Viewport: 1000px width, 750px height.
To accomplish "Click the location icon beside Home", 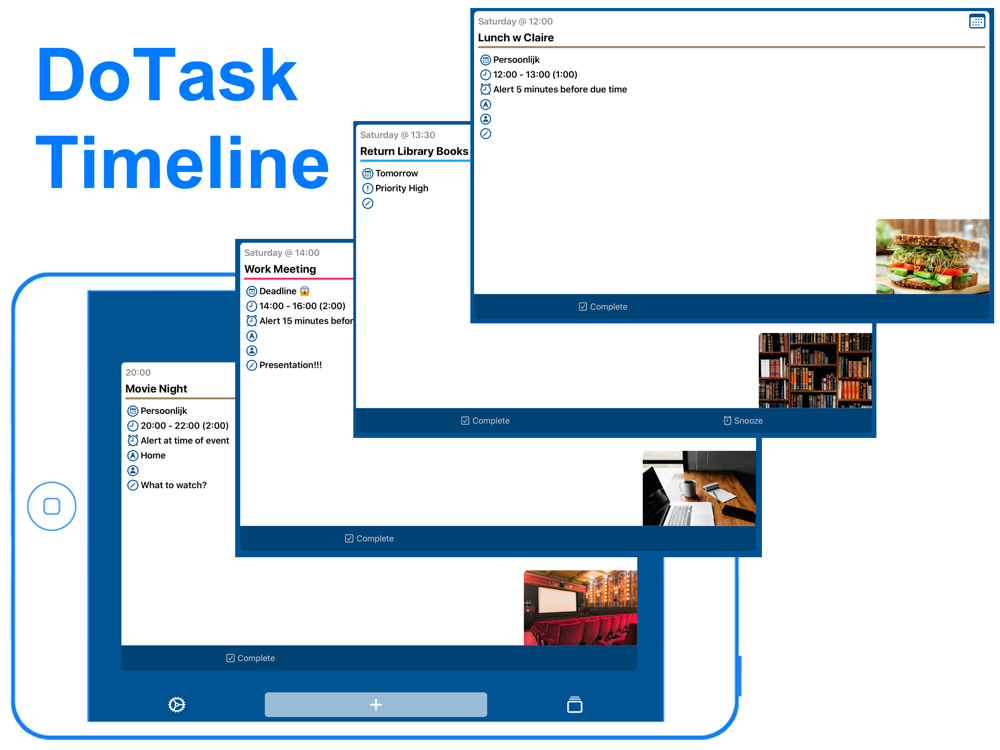I will 133,456.
